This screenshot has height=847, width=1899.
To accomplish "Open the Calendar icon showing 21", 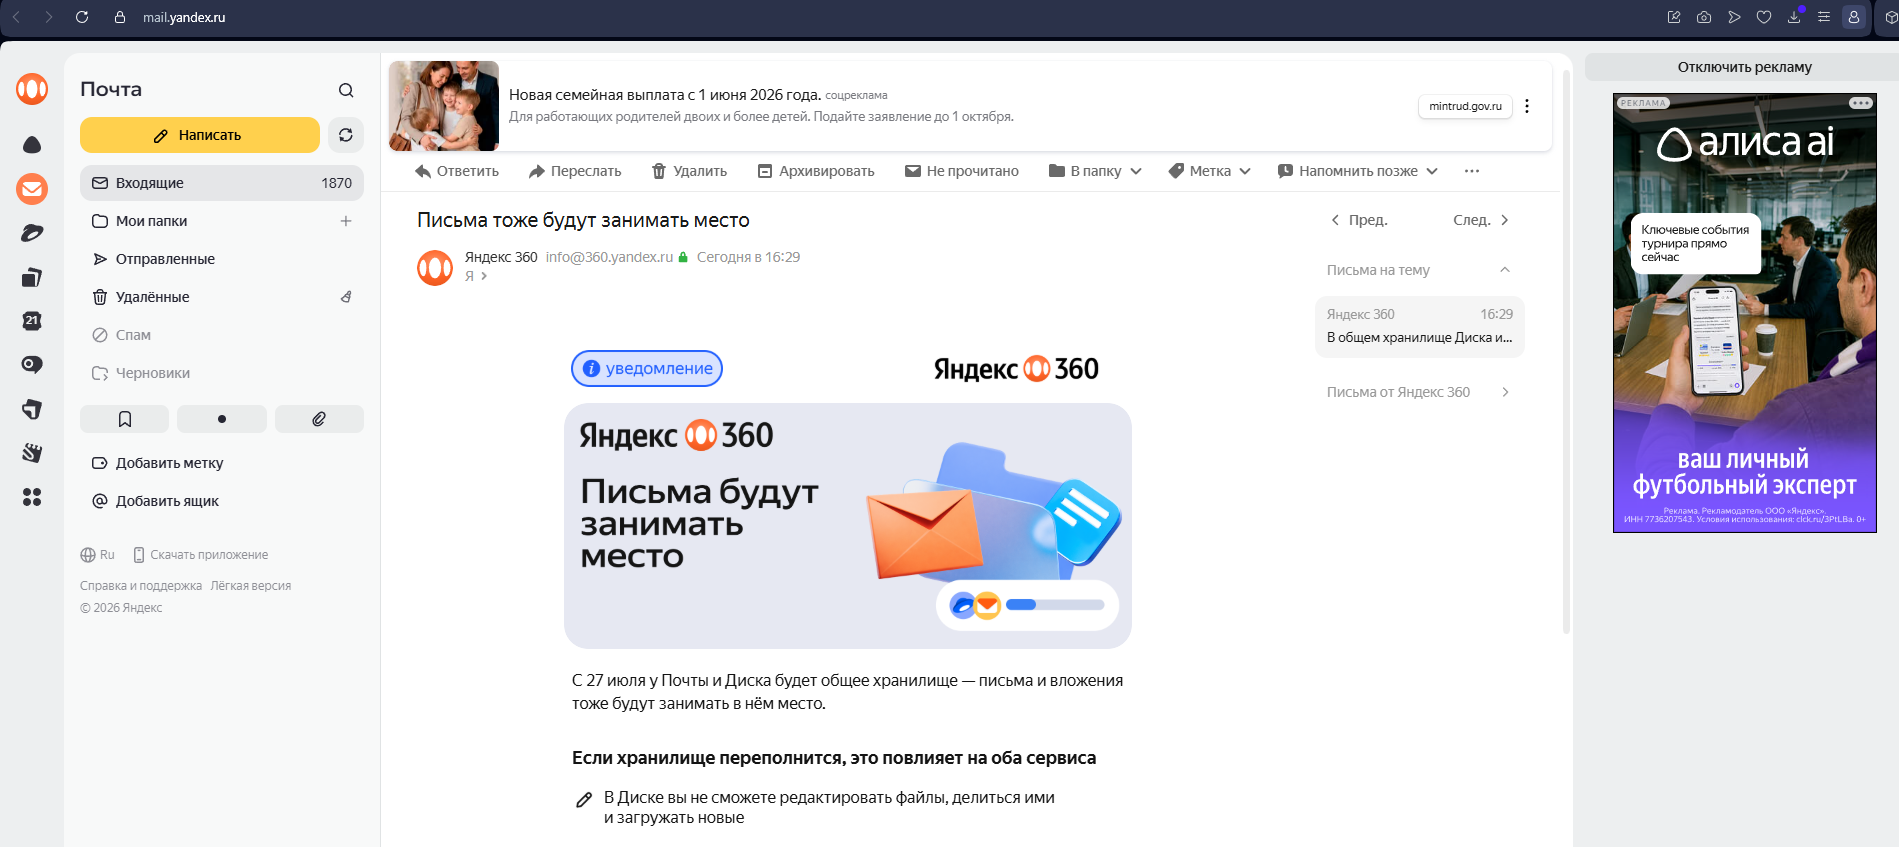I will [32, 321].
